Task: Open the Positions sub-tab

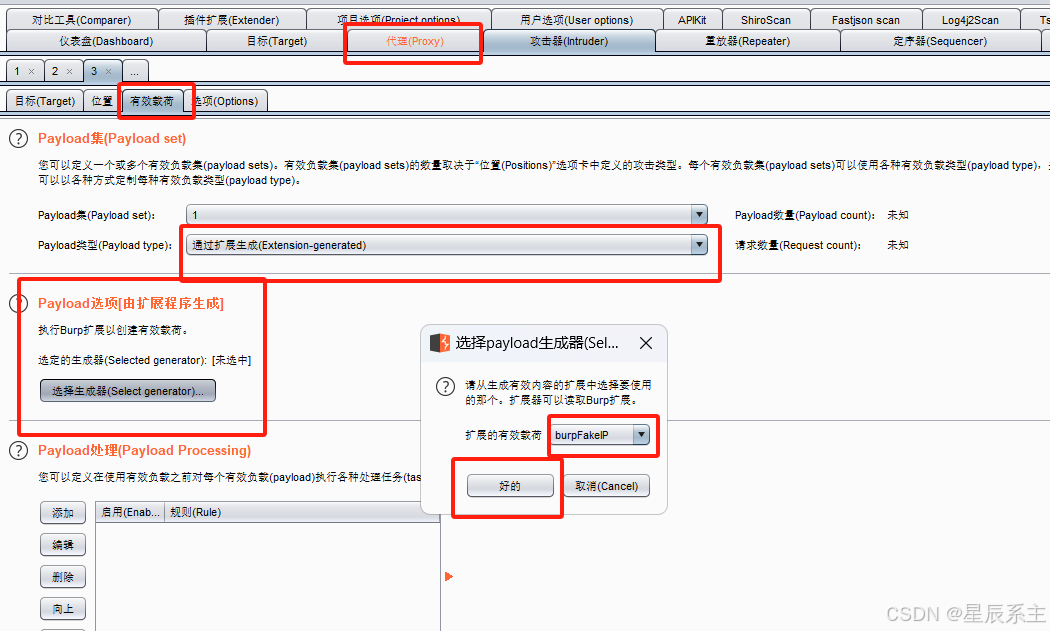Action: coord(102,100)
